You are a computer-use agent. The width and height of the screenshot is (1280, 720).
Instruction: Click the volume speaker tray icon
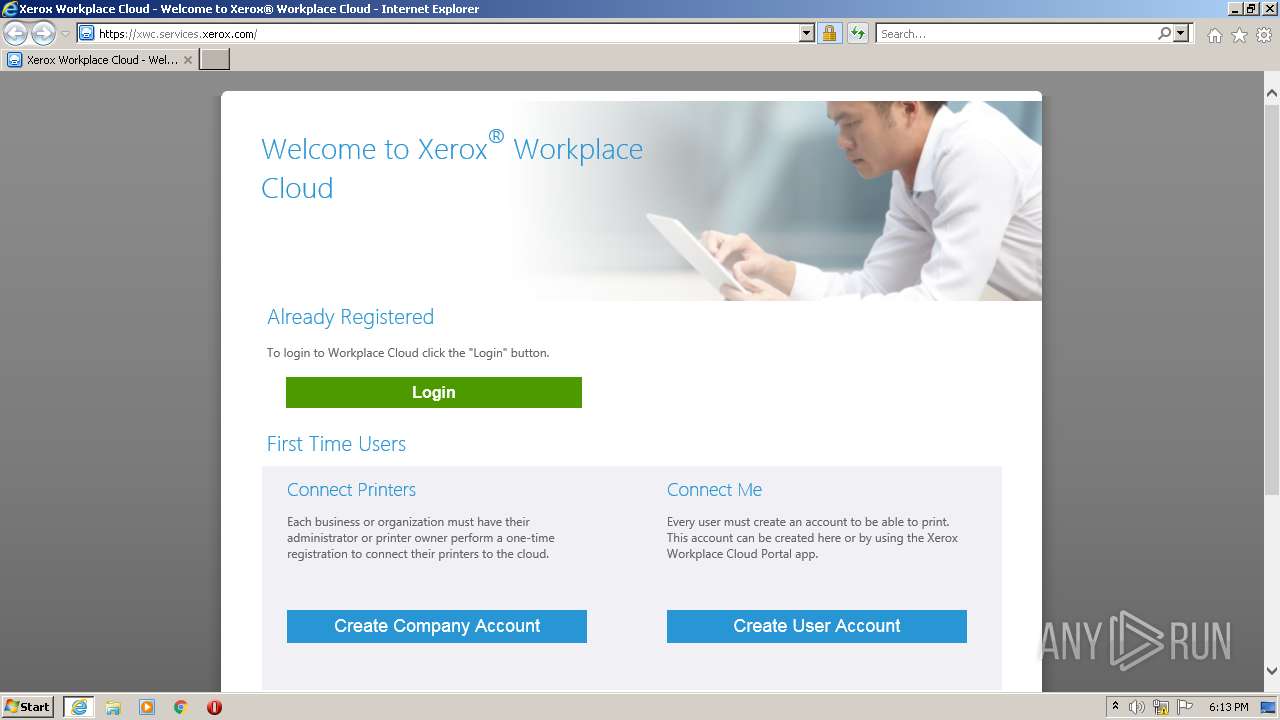1137,707
